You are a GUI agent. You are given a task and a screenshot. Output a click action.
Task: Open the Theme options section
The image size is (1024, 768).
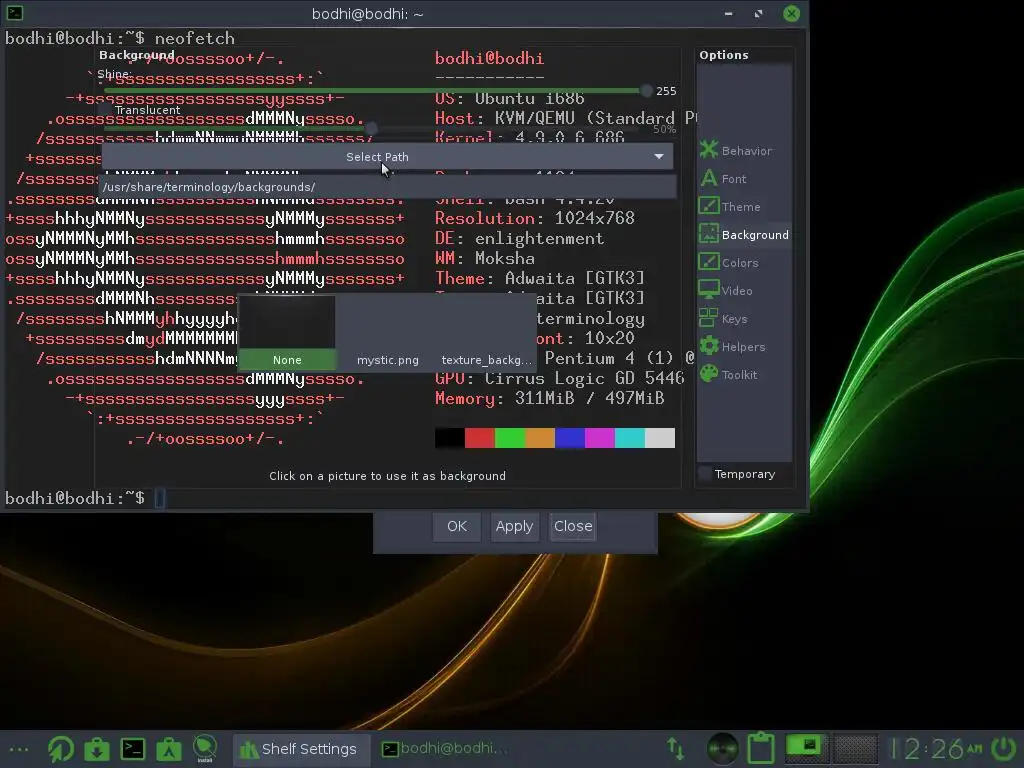(x=736, y=207)
